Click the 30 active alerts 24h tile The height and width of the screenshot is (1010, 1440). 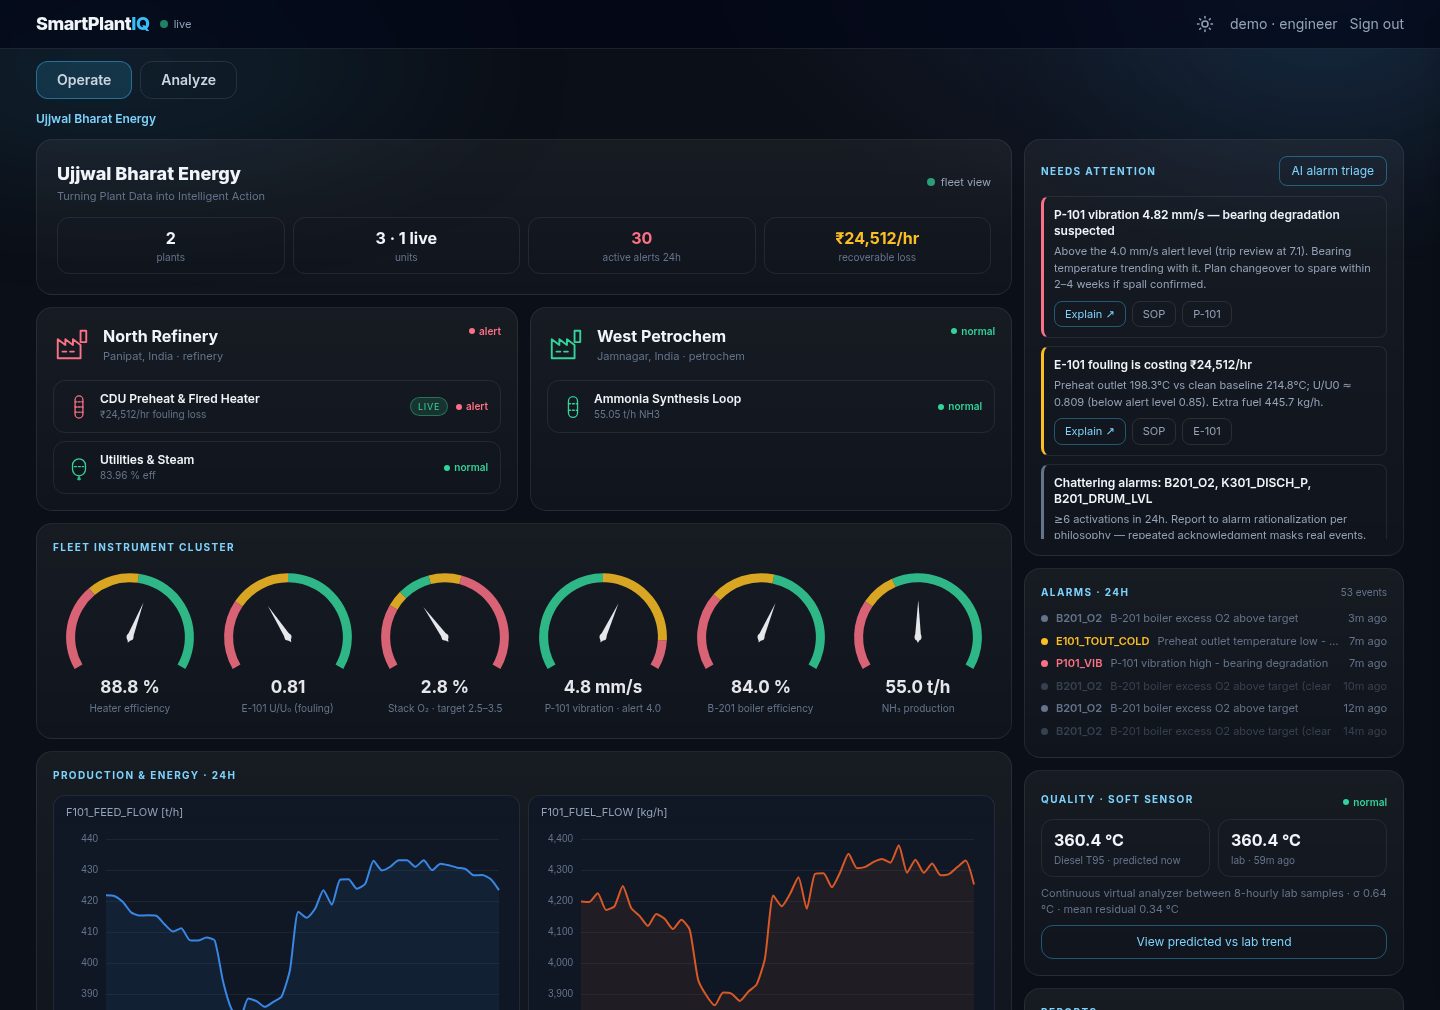(642, 246)
